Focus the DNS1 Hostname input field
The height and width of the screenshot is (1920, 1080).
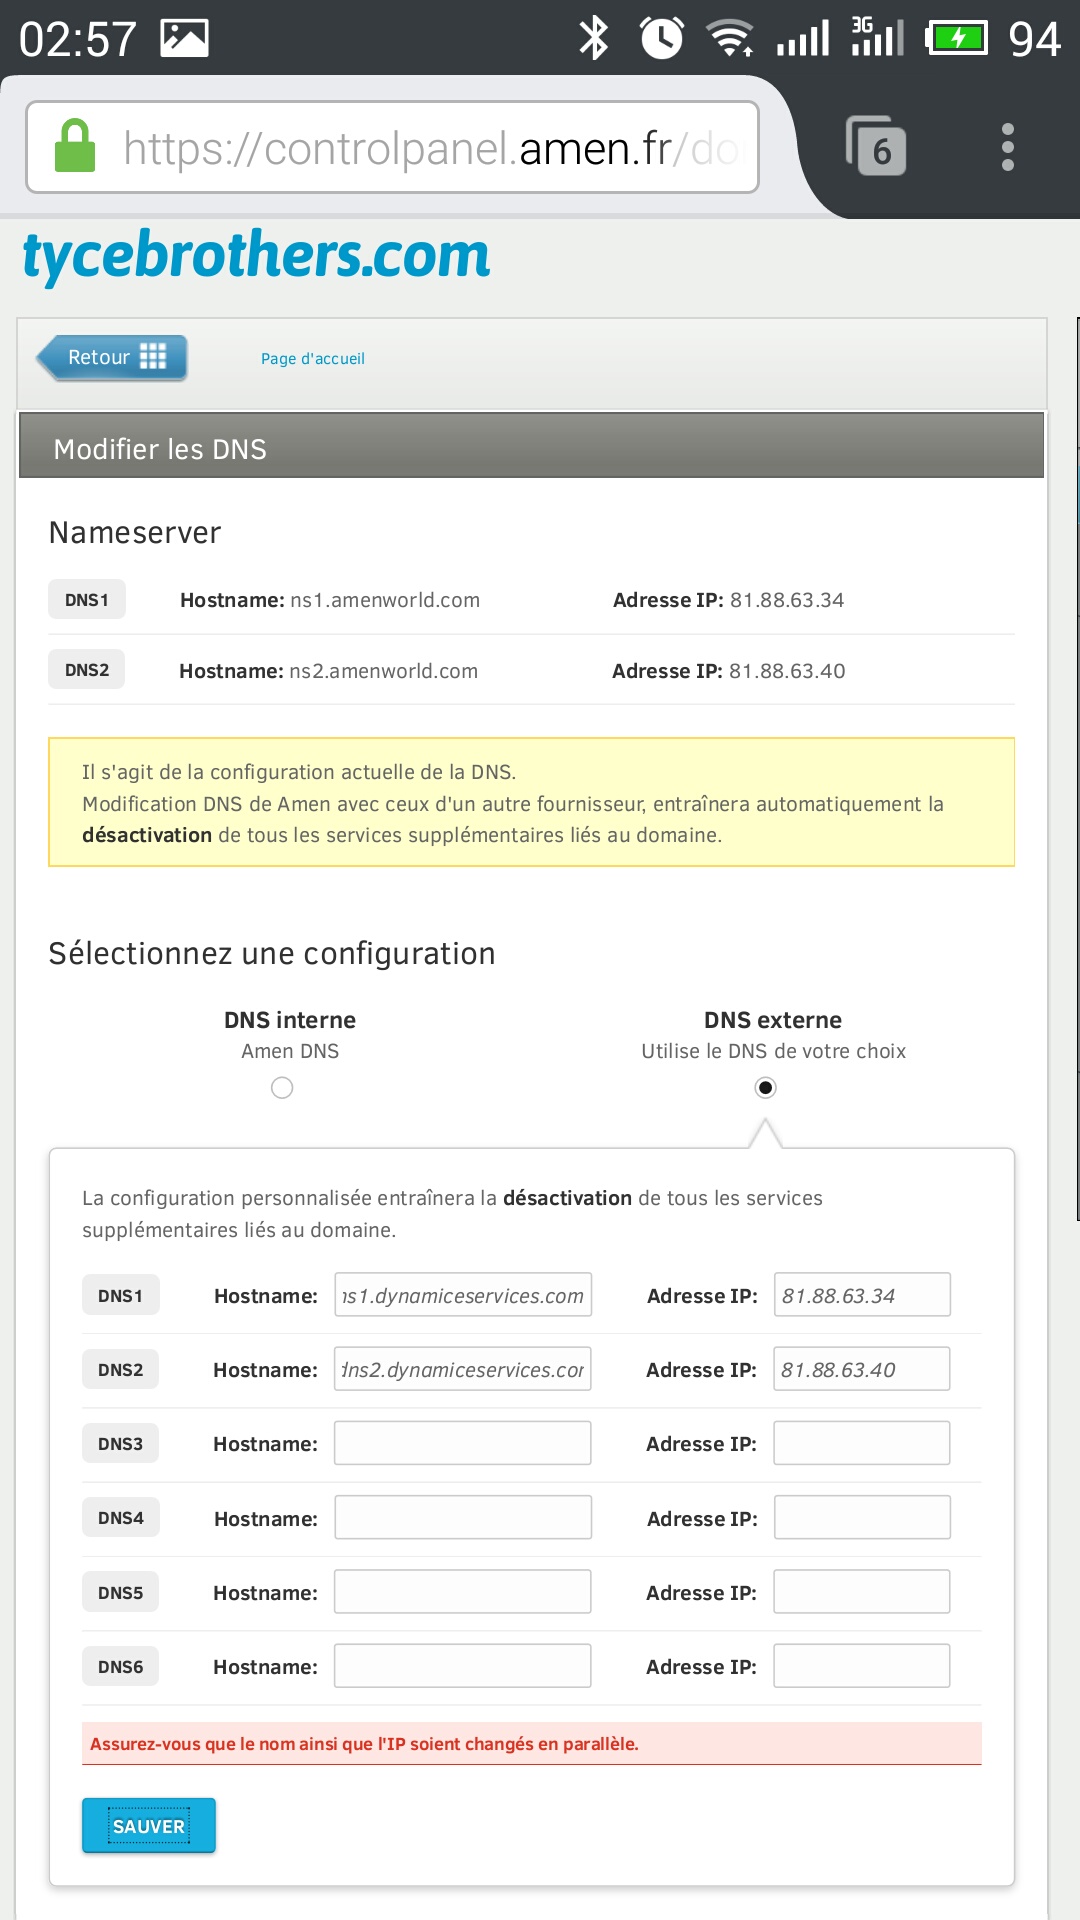click(463, 1295)
